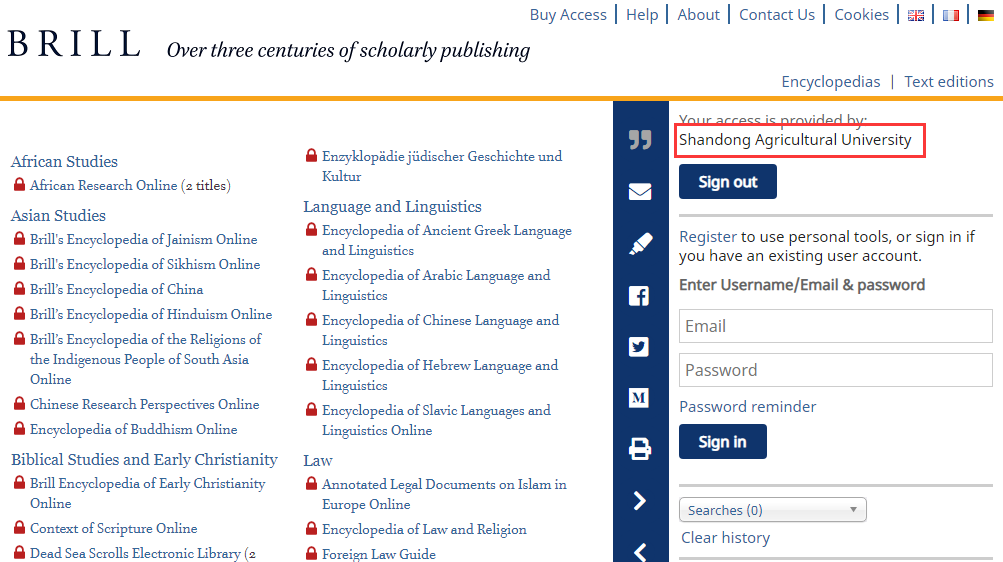The image size is (1003, 562).
Task: Open the Buy Access menu link
Action: point(568,15)
